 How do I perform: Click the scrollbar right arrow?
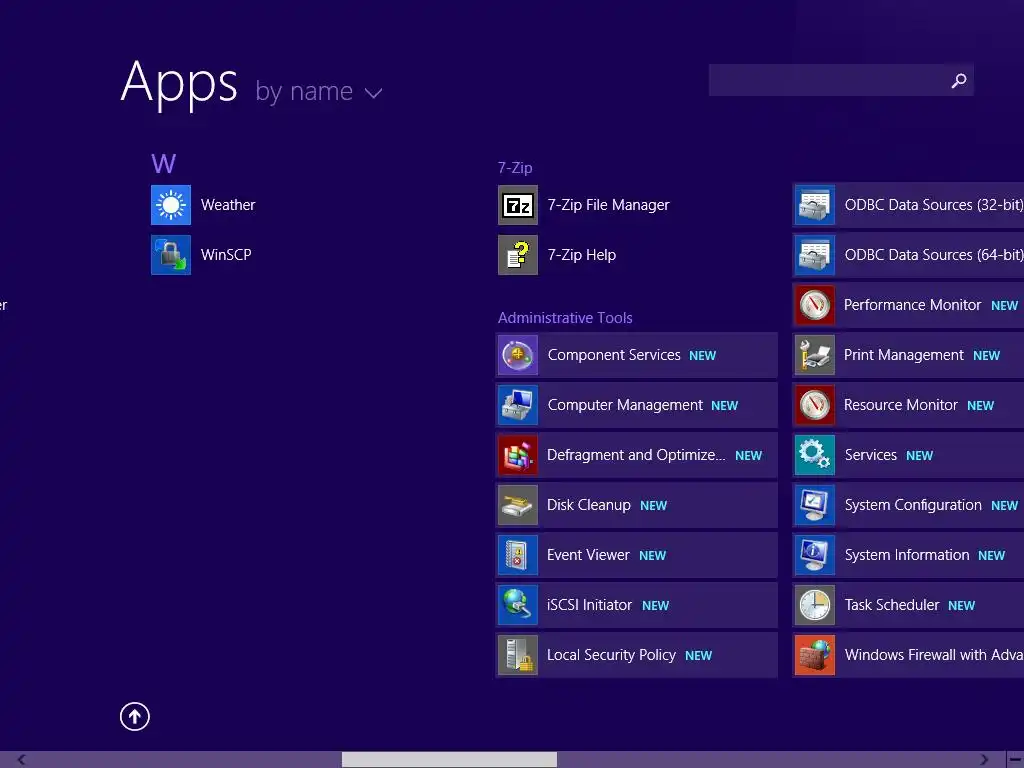tap(984, 760)
